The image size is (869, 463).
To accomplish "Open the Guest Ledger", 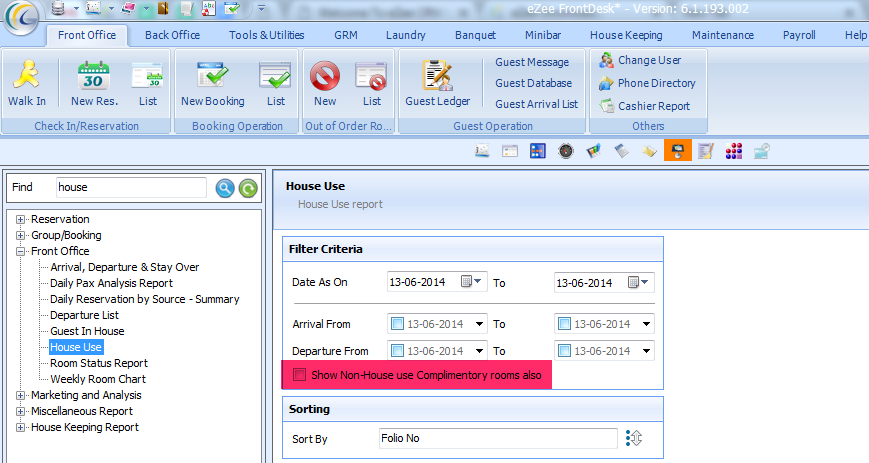I will pyautogui.click(x=437, y=76).
